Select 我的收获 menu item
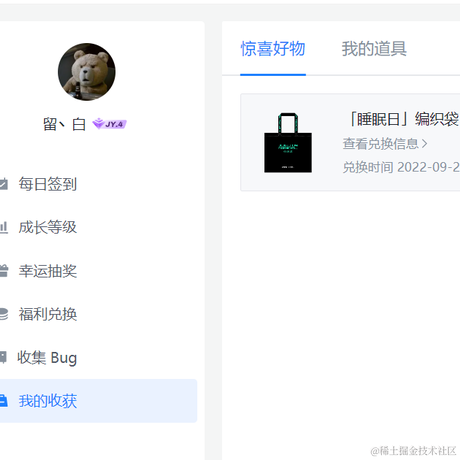This screenshot has width=460, height=460. coord(98,401)
